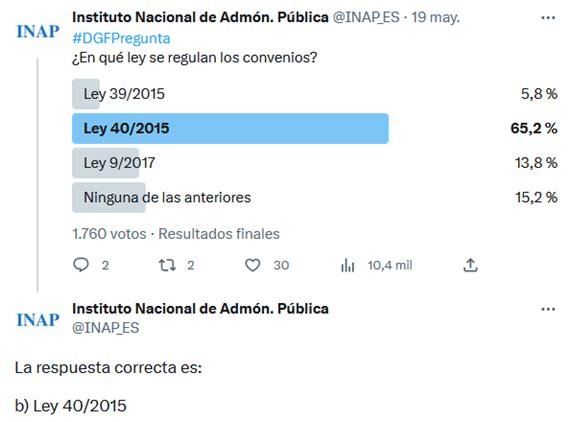Open the three-dot menu on the reply tweet
Viewport: 571px width, 422px height.
[548, 309]
